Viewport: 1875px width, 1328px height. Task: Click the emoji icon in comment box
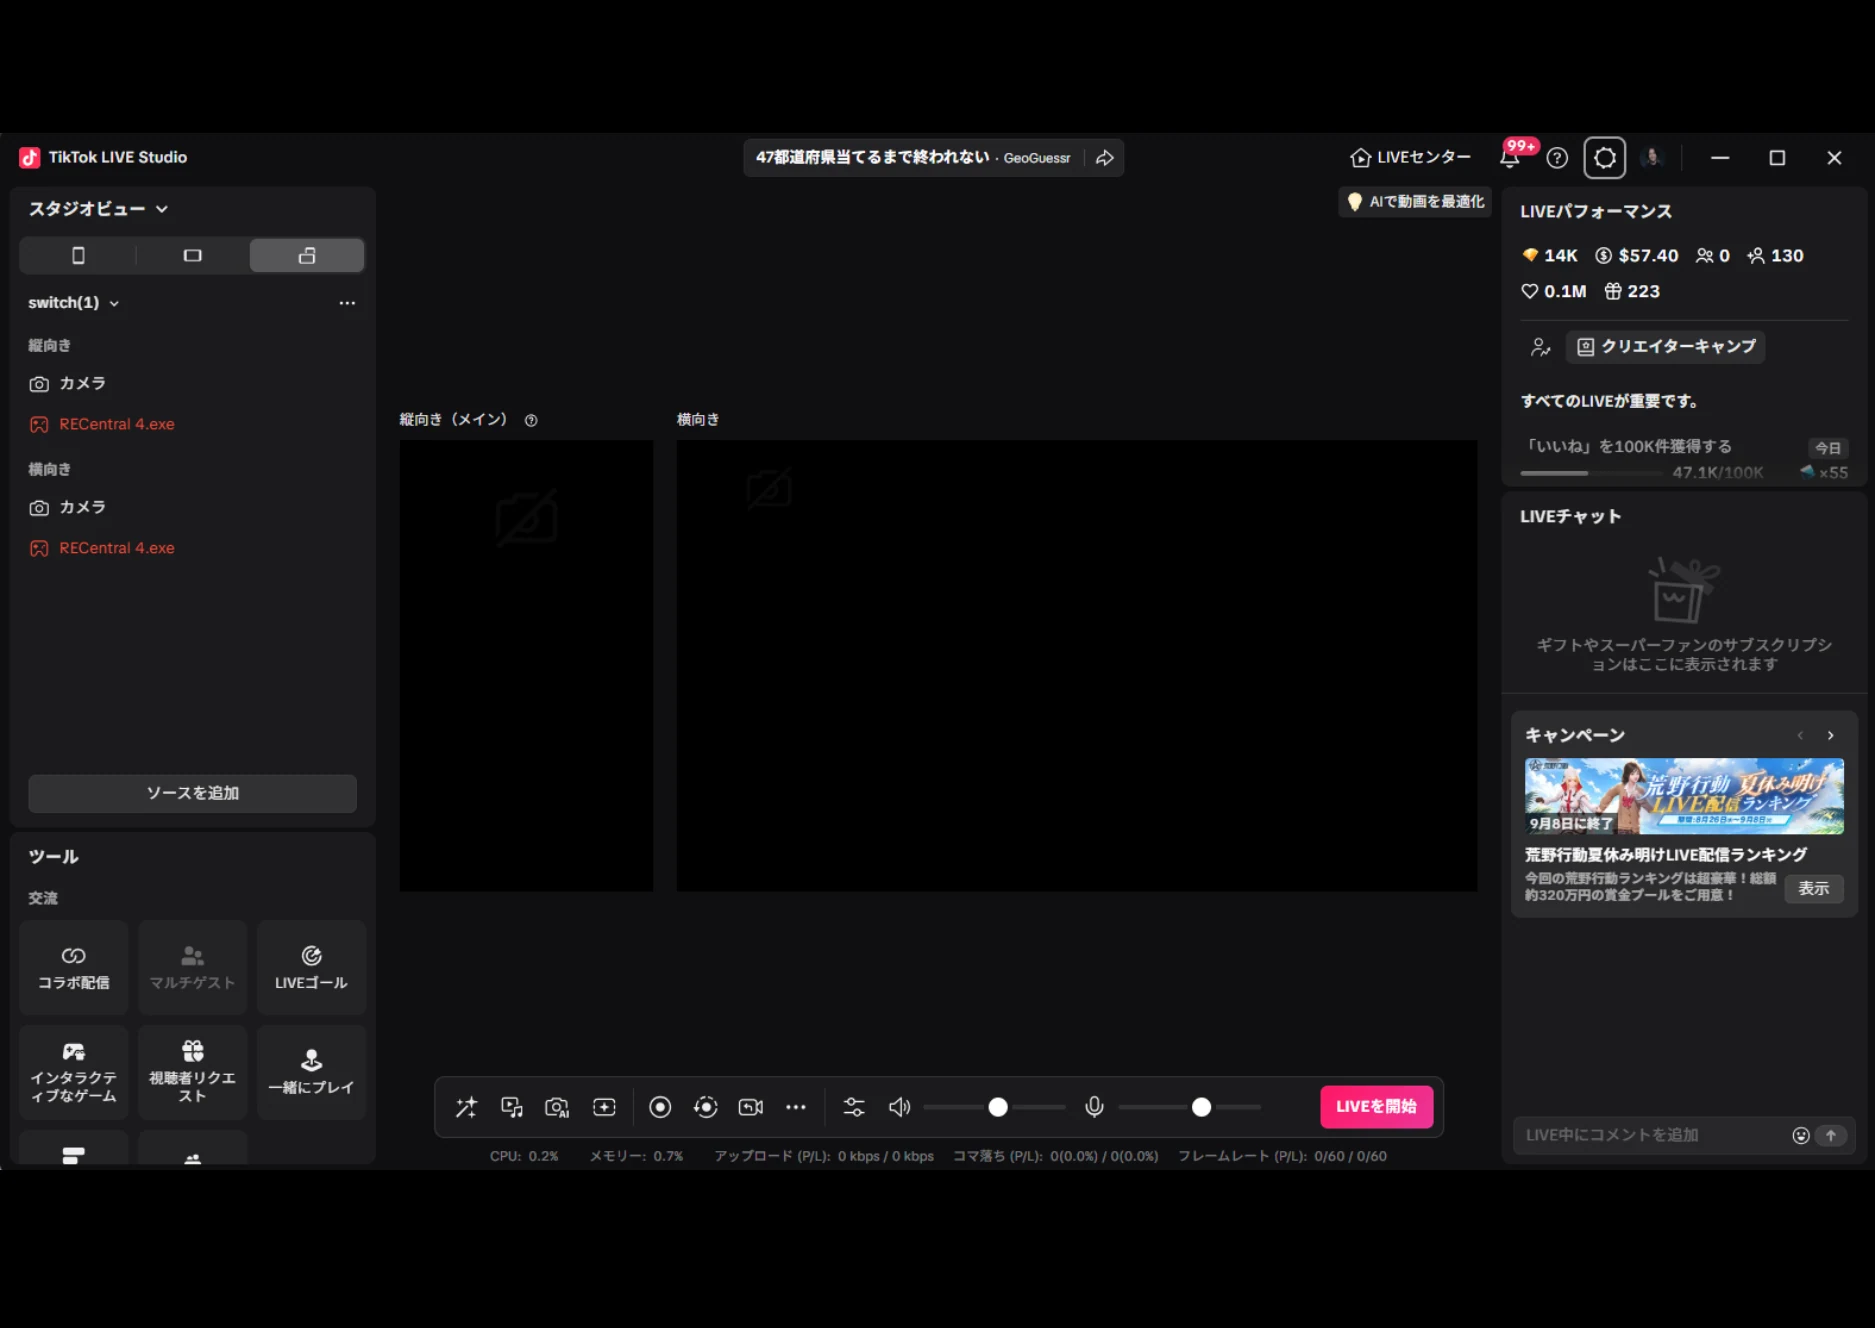(x=1801, y=1135)
